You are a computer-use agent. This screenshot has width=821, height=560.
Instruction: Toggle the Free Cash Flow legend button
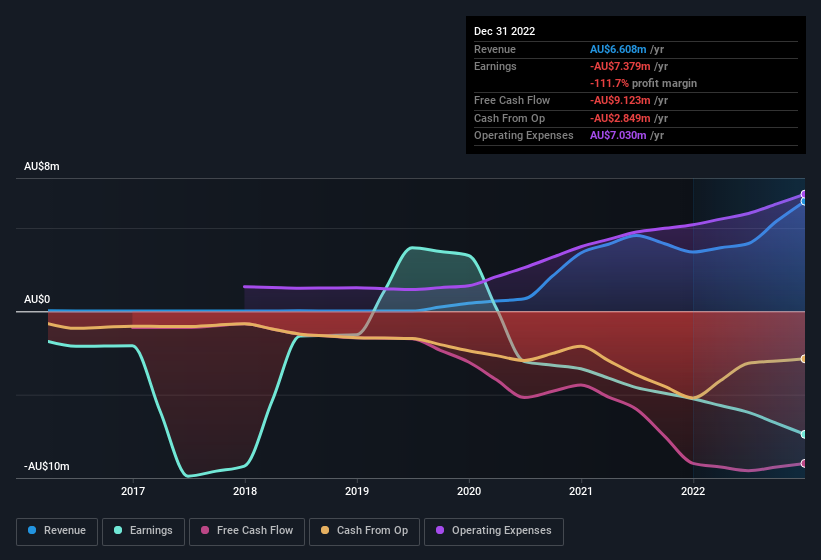[x=247, y=531]
